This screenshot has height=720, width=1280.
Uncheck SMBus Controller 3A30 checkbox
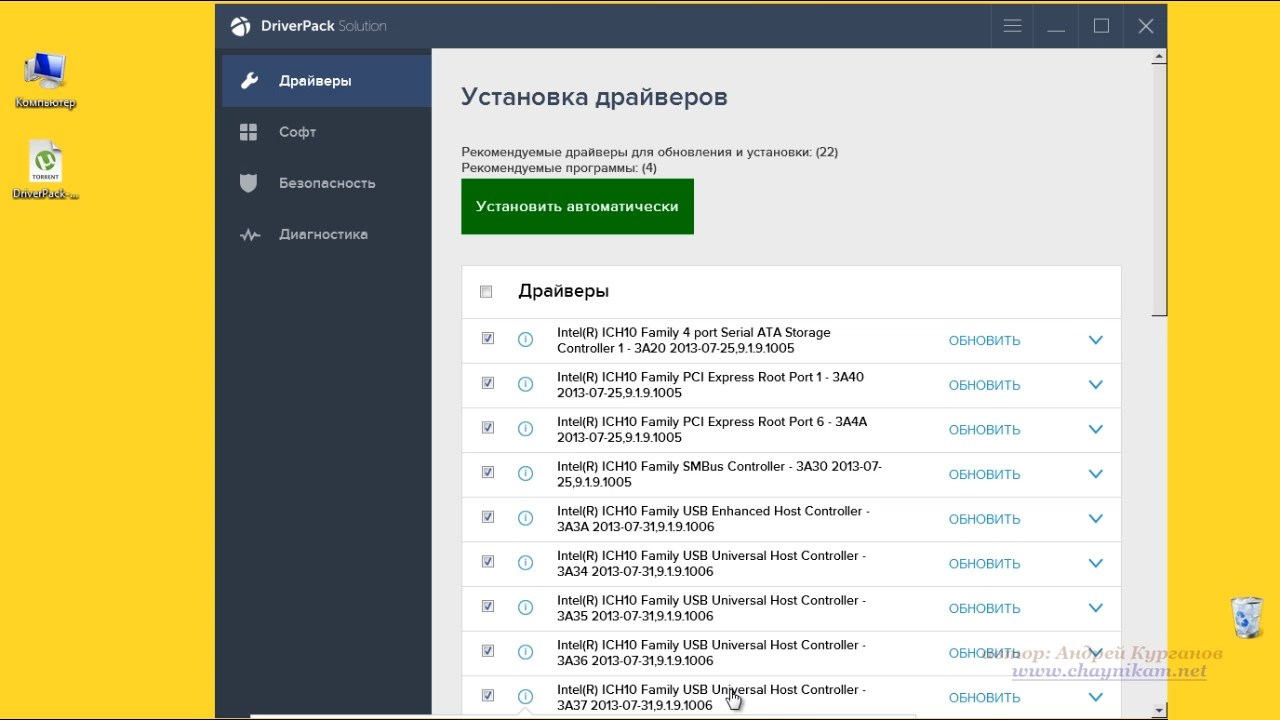click(488, 472)
